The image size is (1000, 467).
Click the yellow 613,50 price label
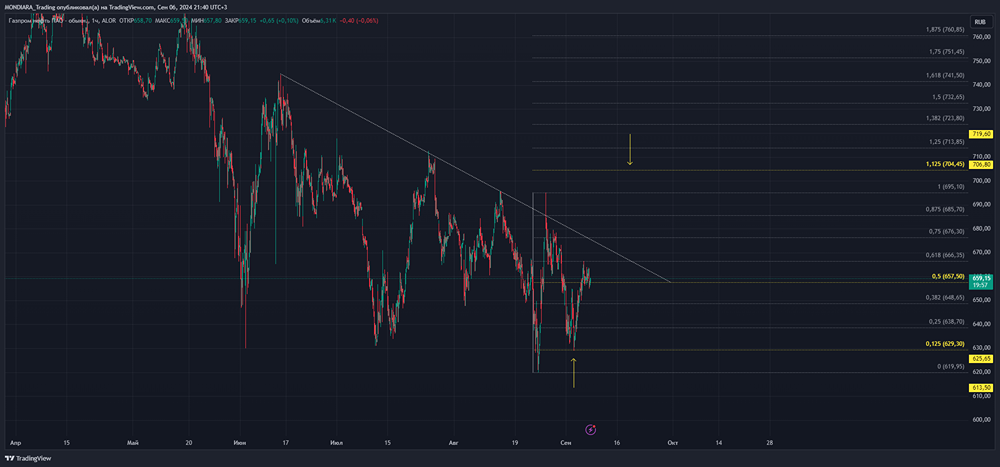coord(980,388)
